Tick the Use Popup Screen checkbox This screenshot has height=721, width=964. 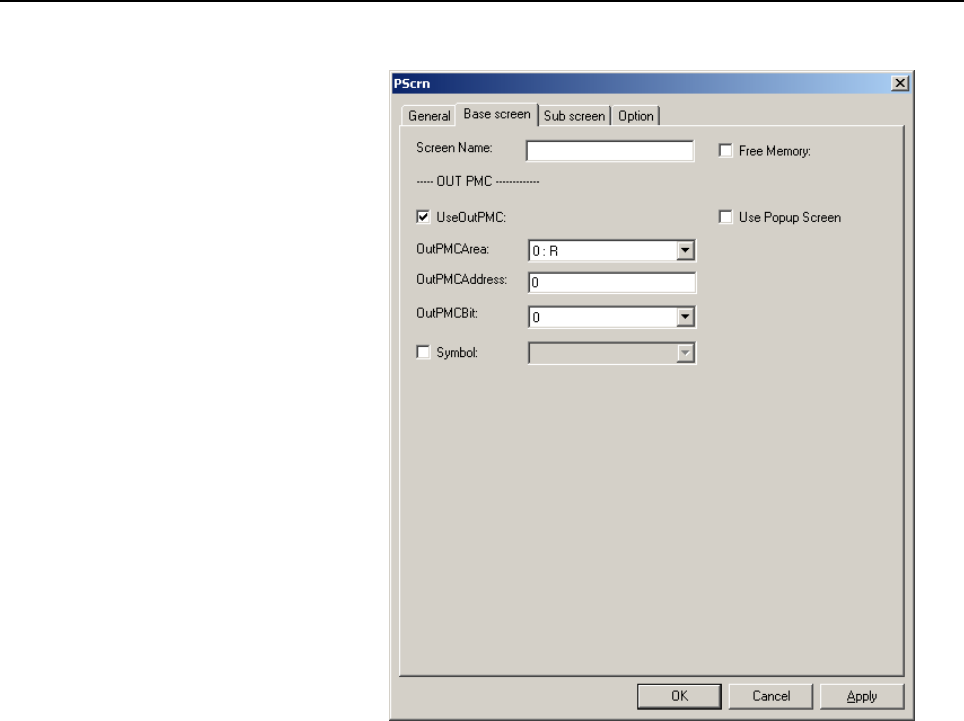pos(725,217)
